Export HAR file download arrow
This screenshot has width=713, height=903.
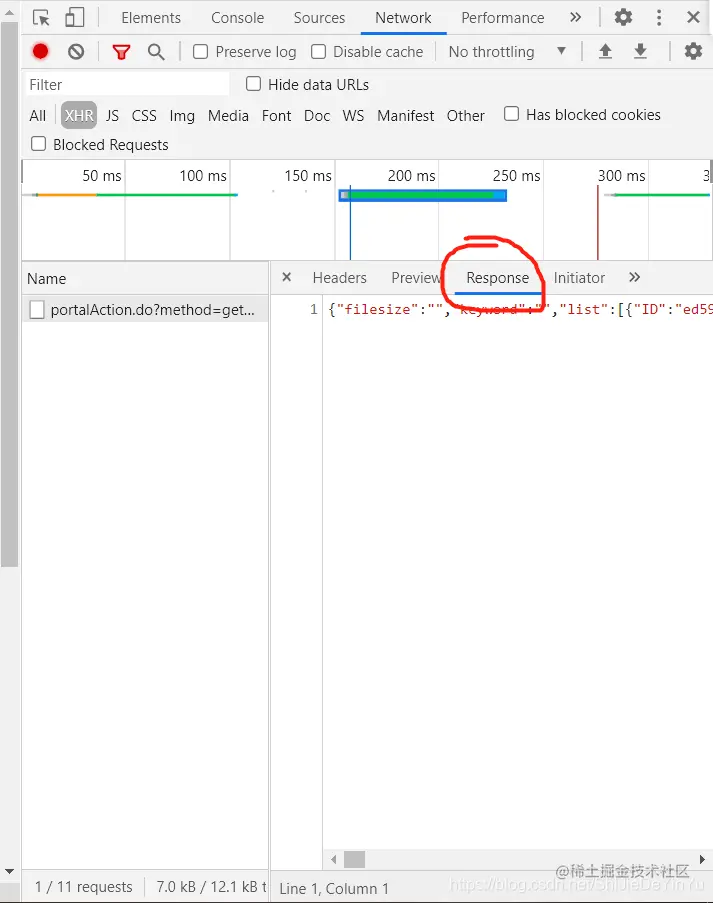point(640,52)
